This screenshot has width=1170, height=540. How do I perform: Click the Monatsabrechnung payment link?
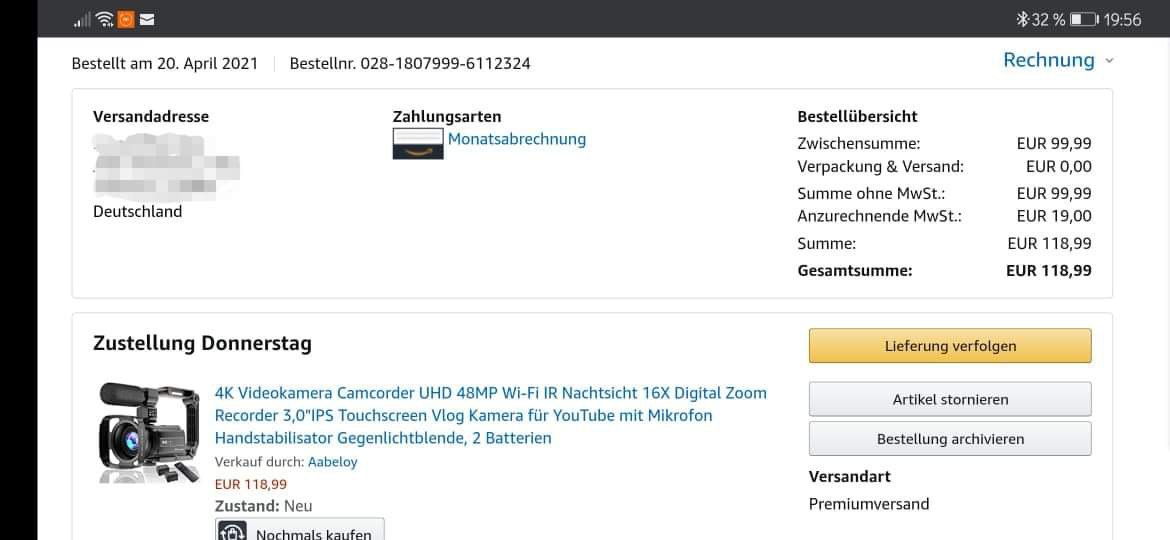click(x=516, y=139)
